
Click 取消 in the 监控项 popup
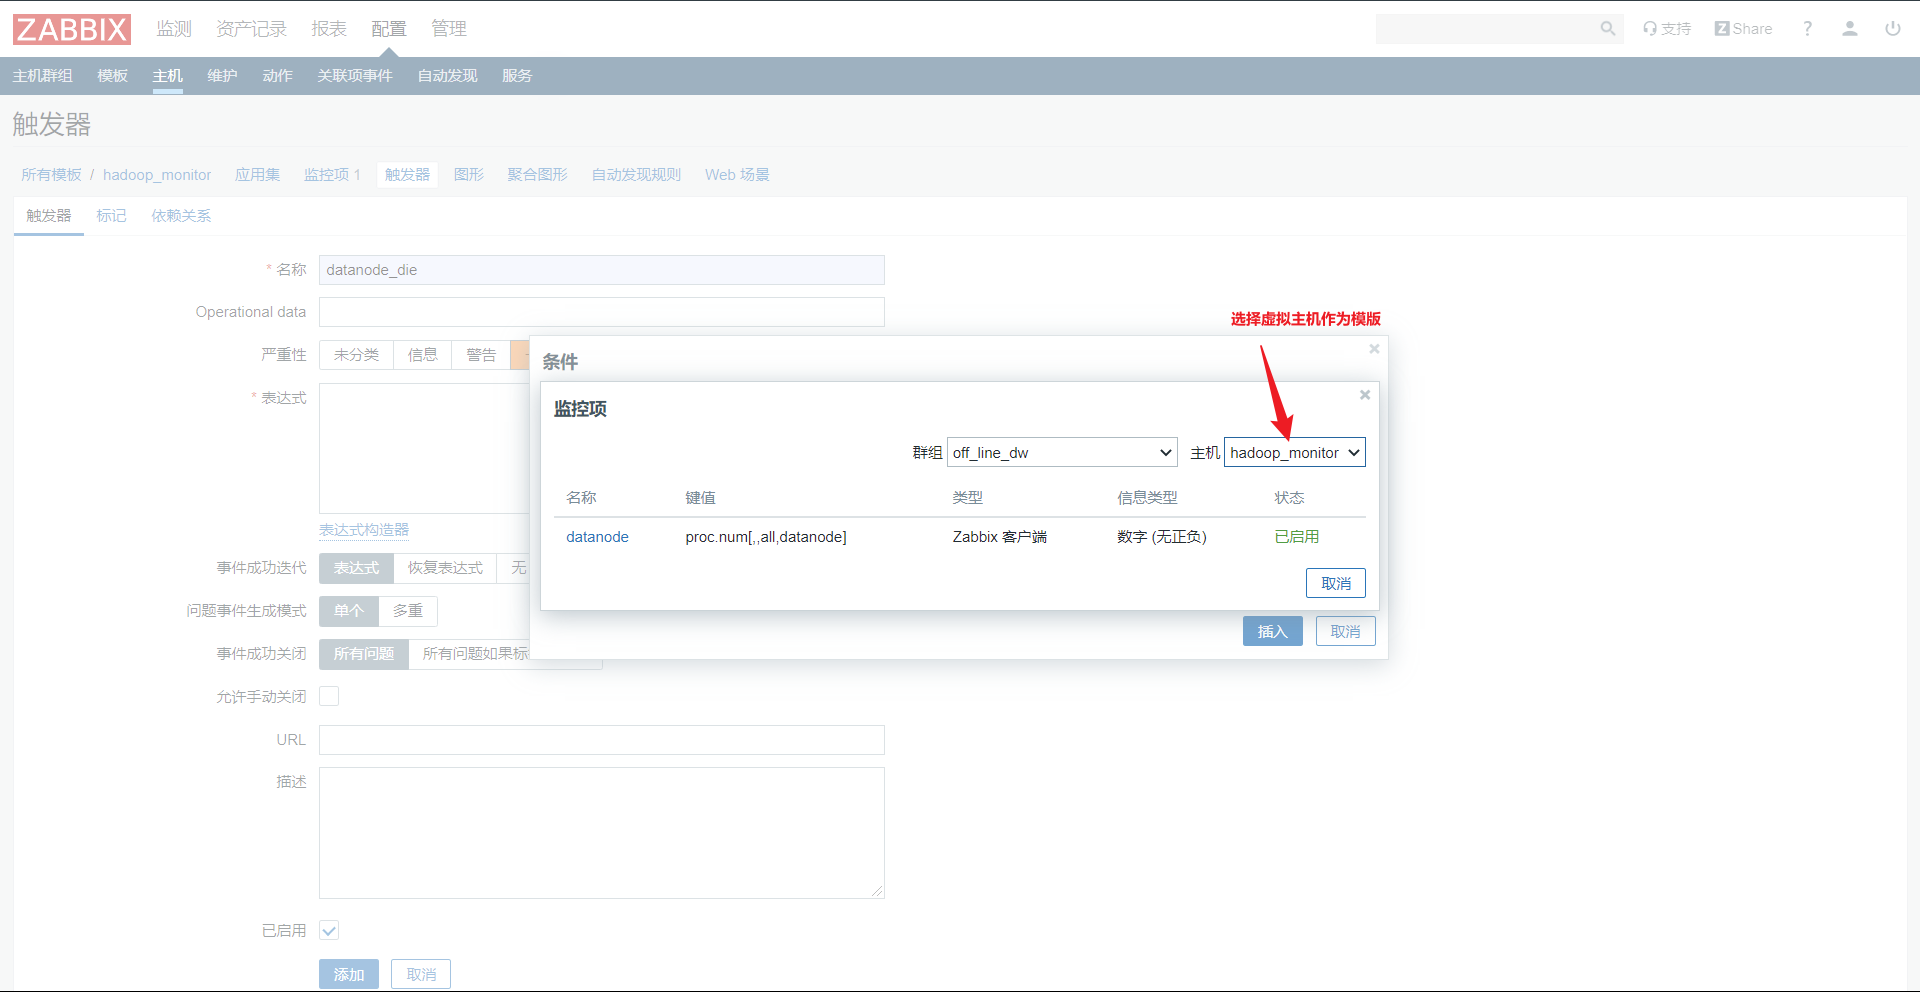tap(1336, 583)
